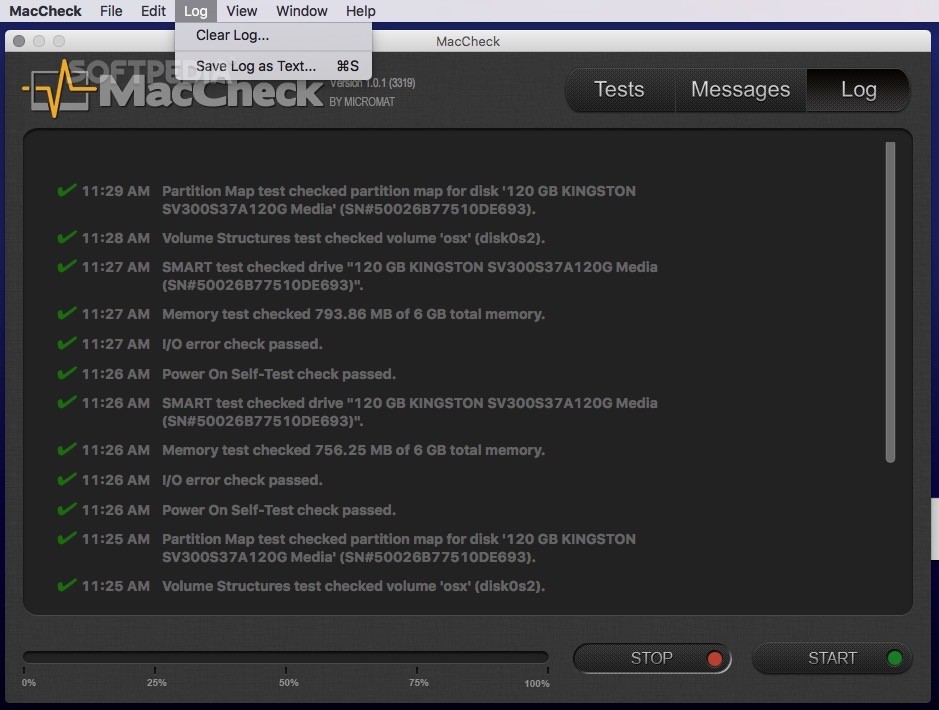Open the Help menu
Image resolution: width=939 pixels, height=710 pixels.
coord(361,11)
